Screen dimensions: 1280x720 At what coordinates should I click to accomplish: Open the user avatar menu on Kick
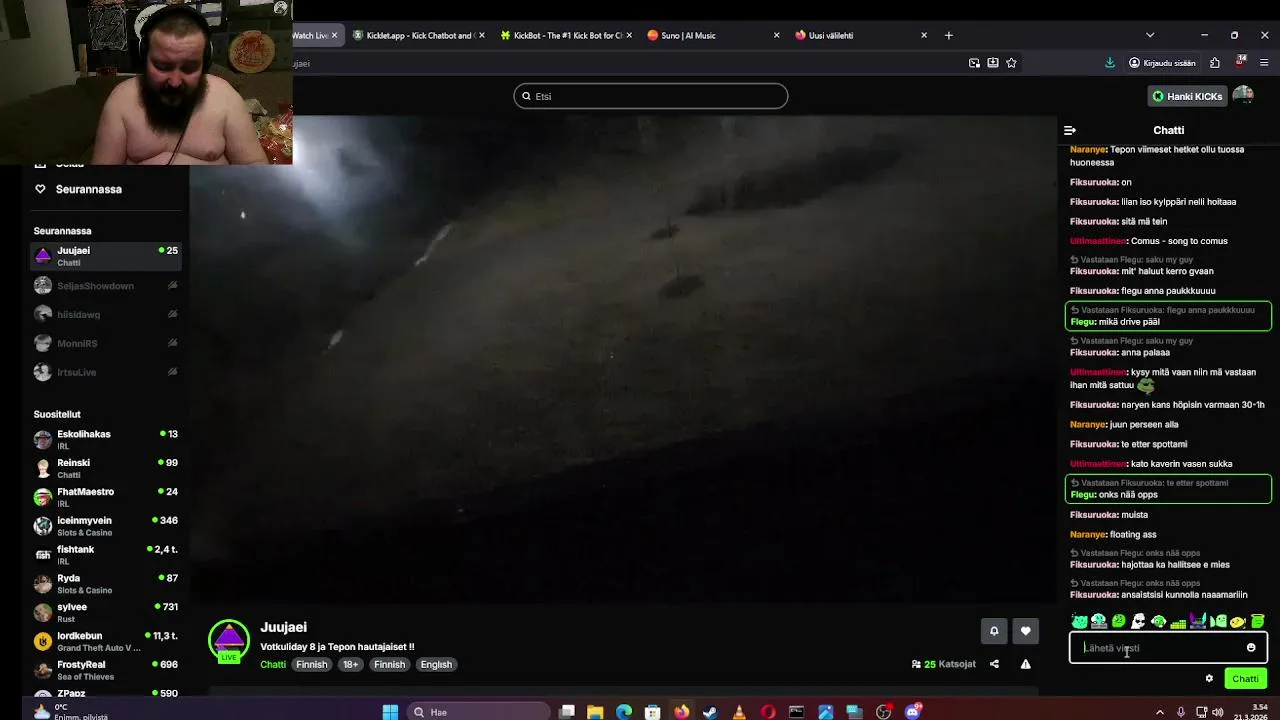(1243, 96)
